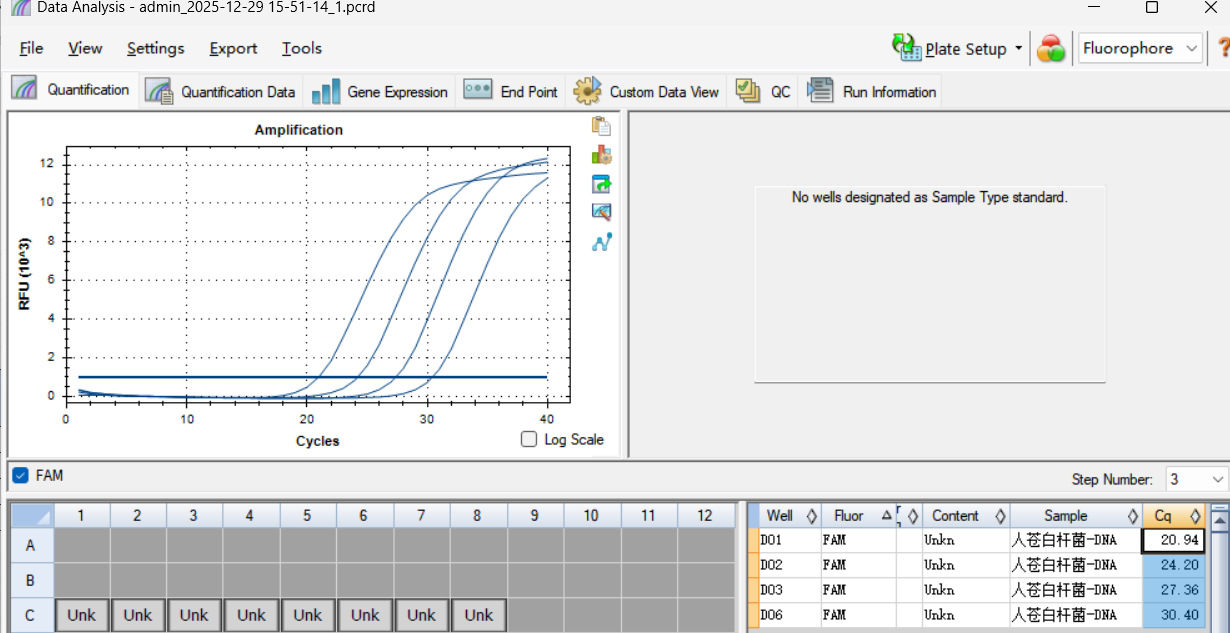Click the Data Analysis title bar app icon
Screen dimensions: 1230x633
tap(19, 7)
